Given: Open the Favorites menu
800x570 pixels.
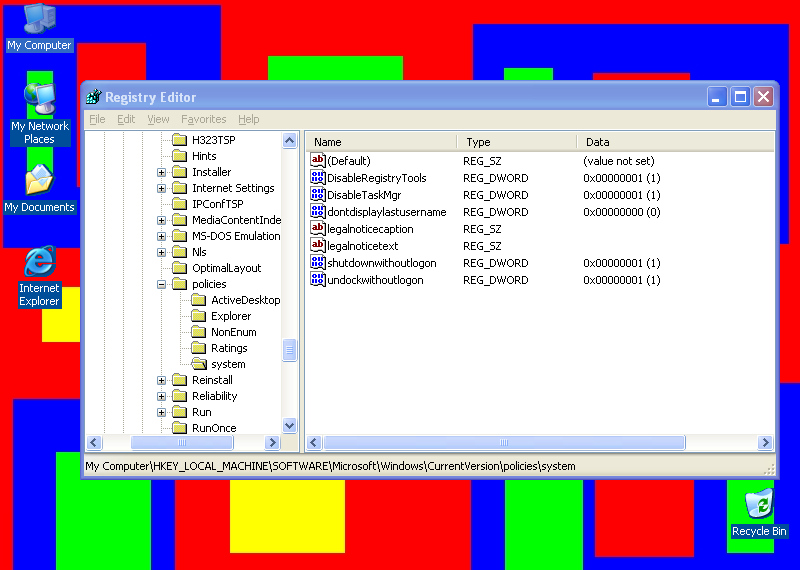Looking at the screenshot, I should pyautogui.click(x=204, y=119).
